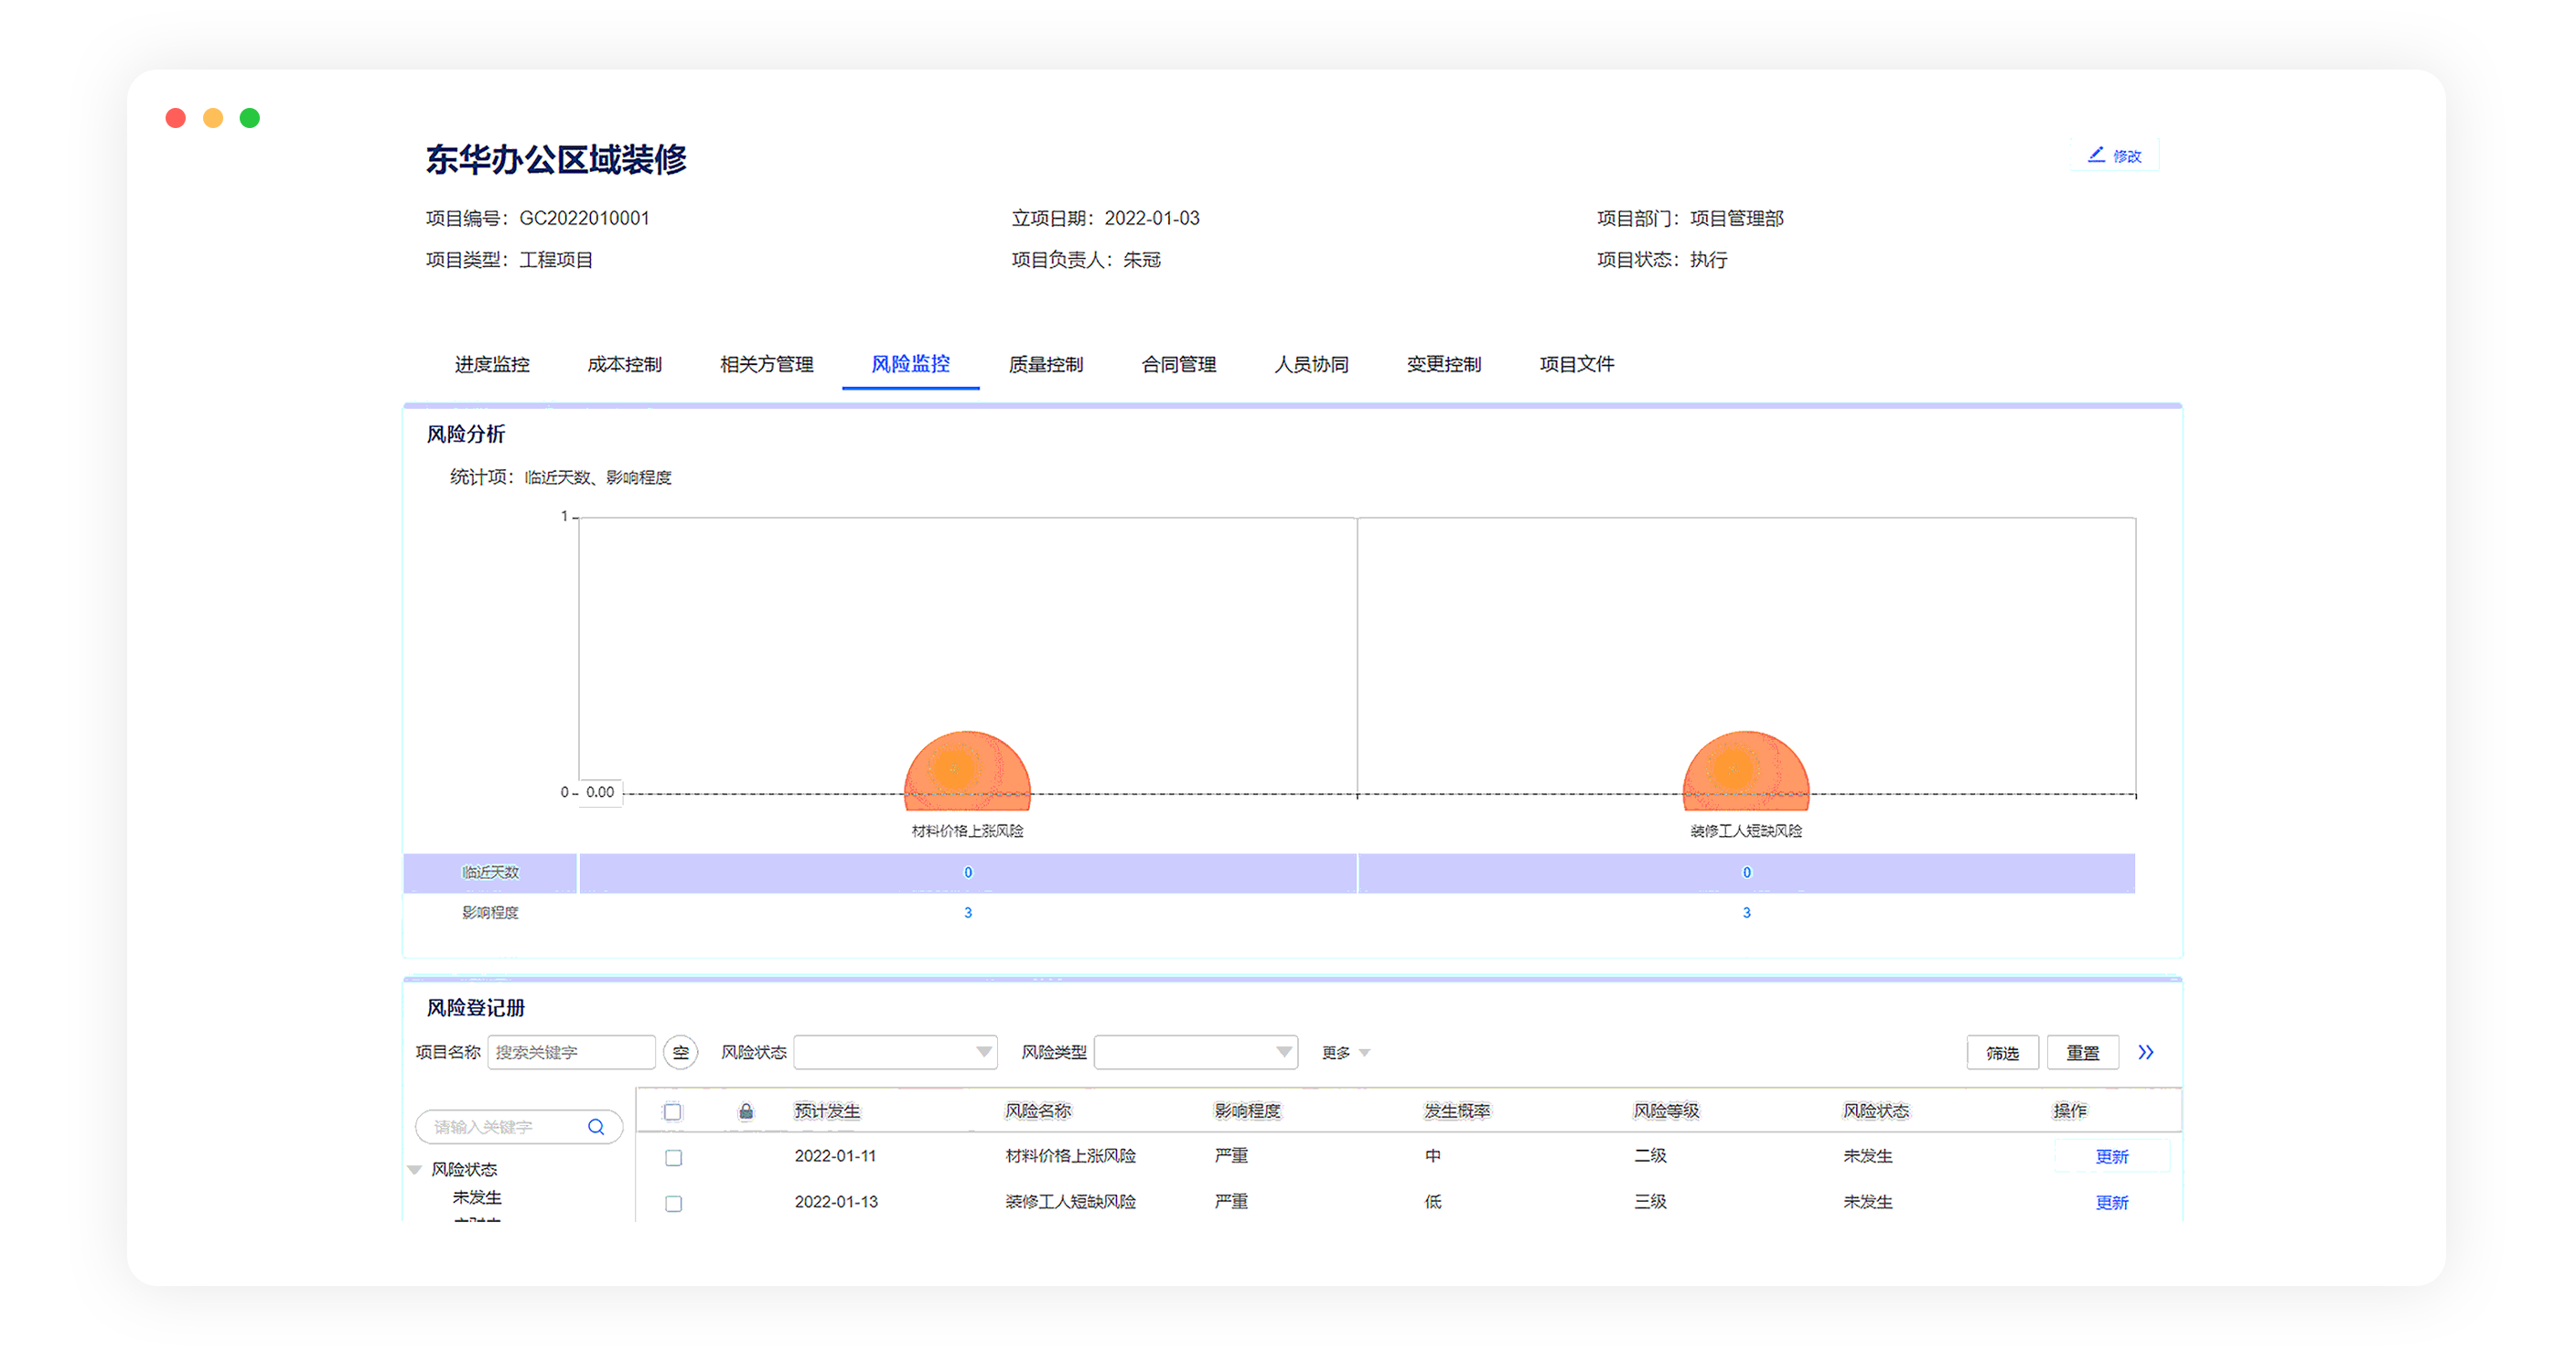Click the 筛选 filter button
2576x1362 pixels.
(x=2002, y=1053)
